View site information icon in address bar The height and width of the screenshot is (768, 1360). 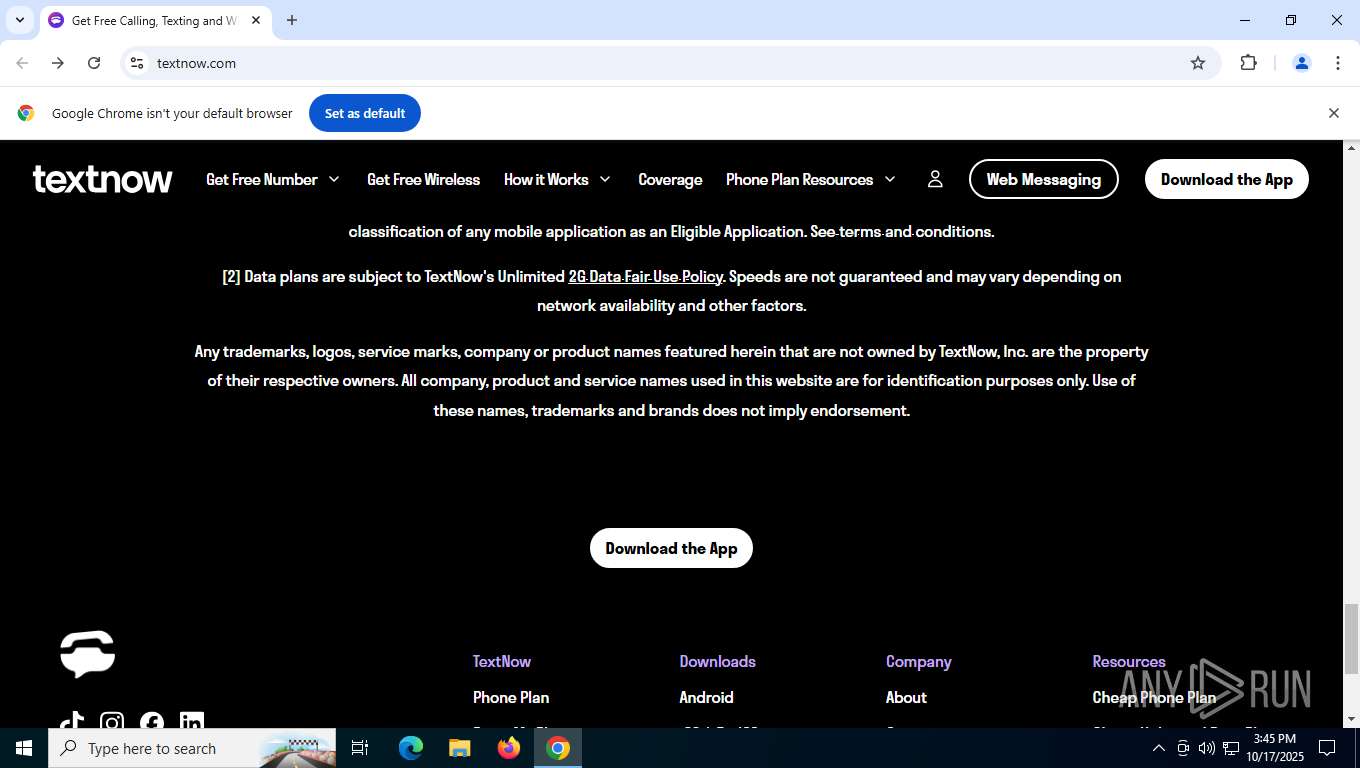tap(137, 63)
